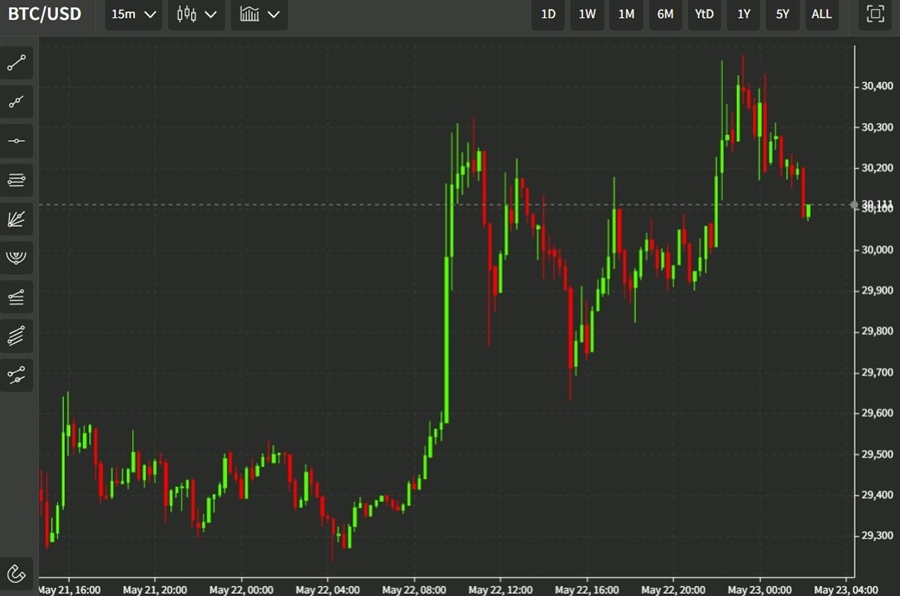The height and width of the screenshot is (596, 900).
Task: Set range to 1Y
Action: (744, 14)
